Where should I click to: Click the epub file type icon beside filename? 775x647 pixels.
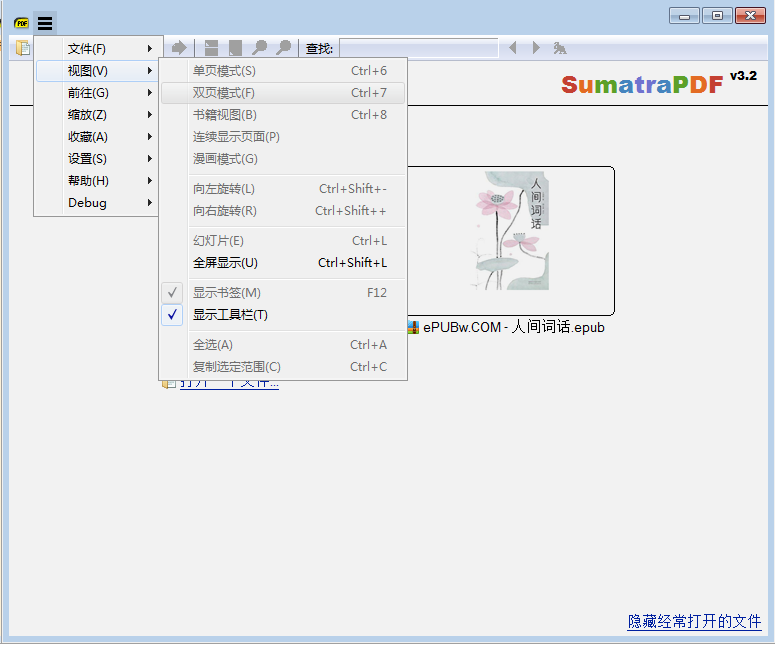413,327
